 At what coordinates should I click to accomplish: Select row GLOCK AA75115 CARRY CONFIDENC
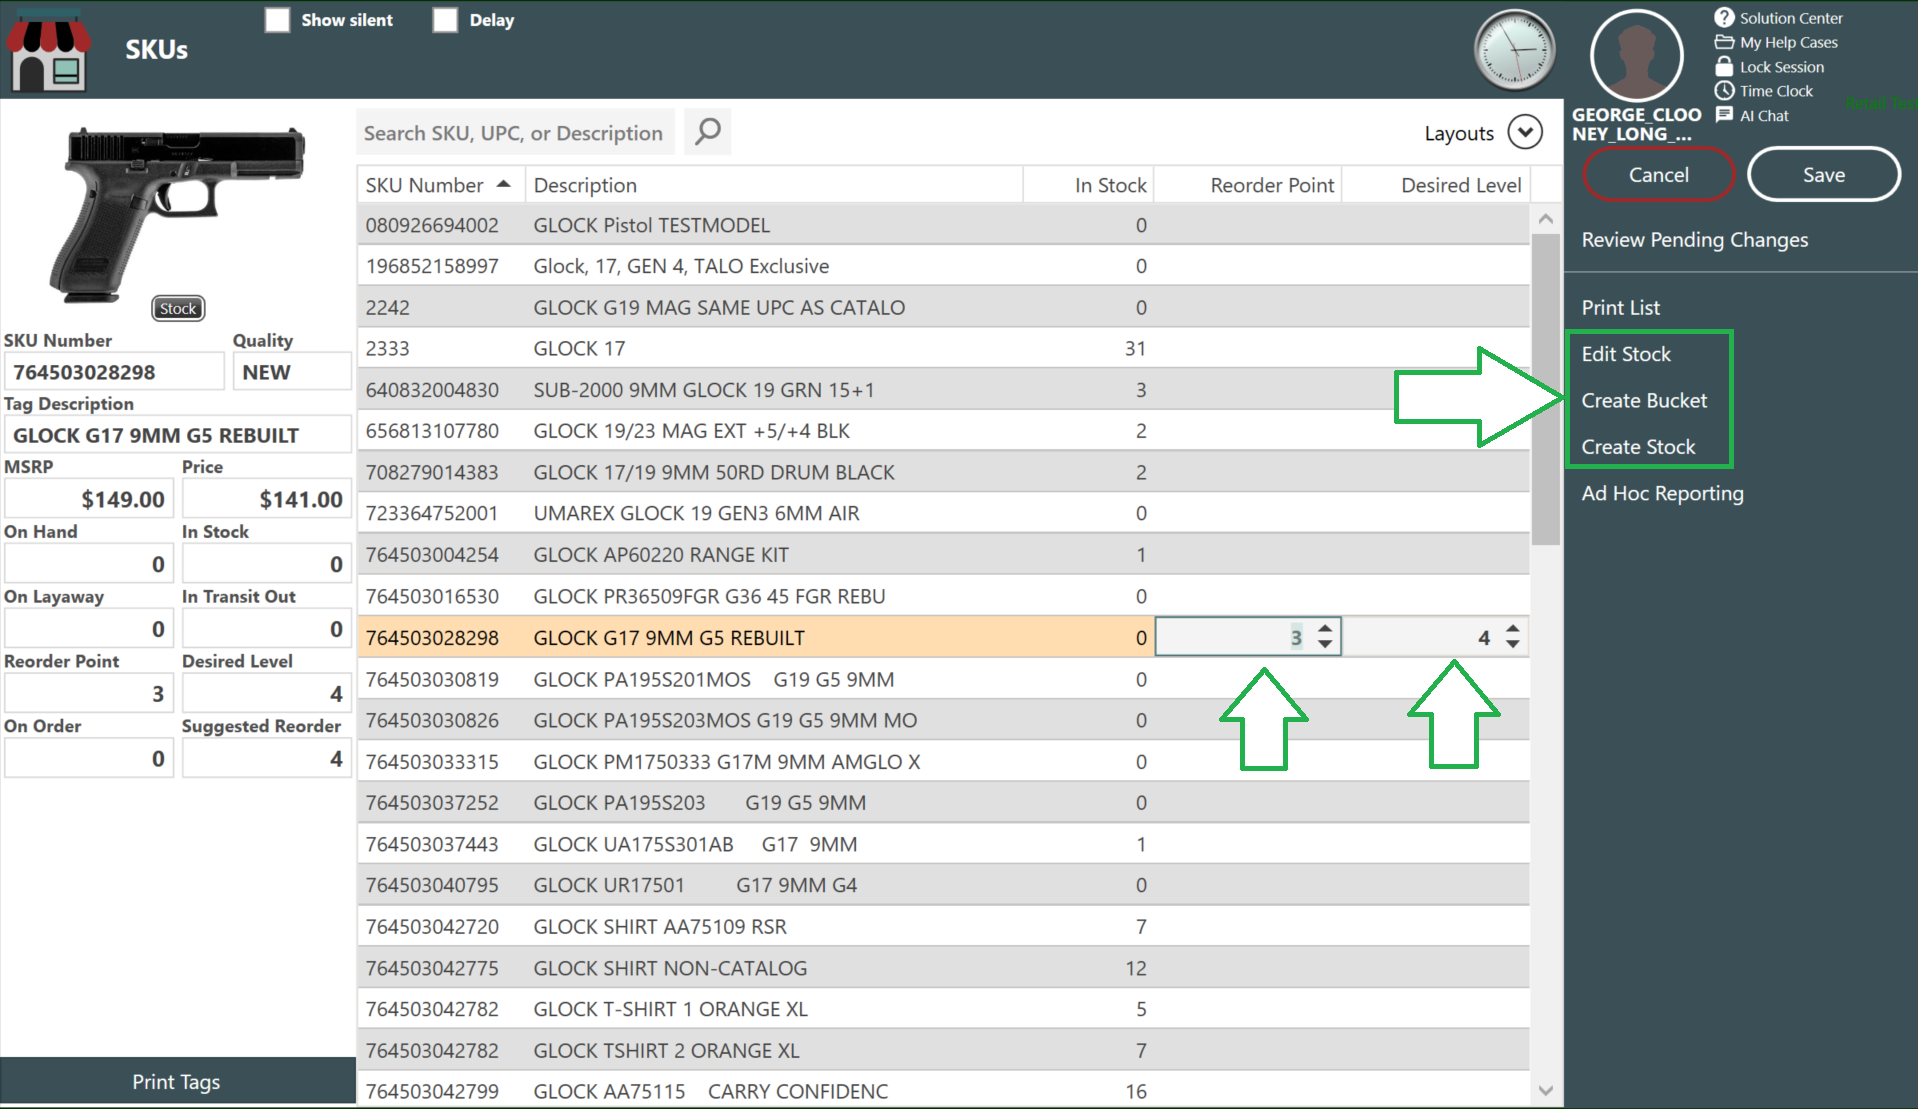[943, 1091]
